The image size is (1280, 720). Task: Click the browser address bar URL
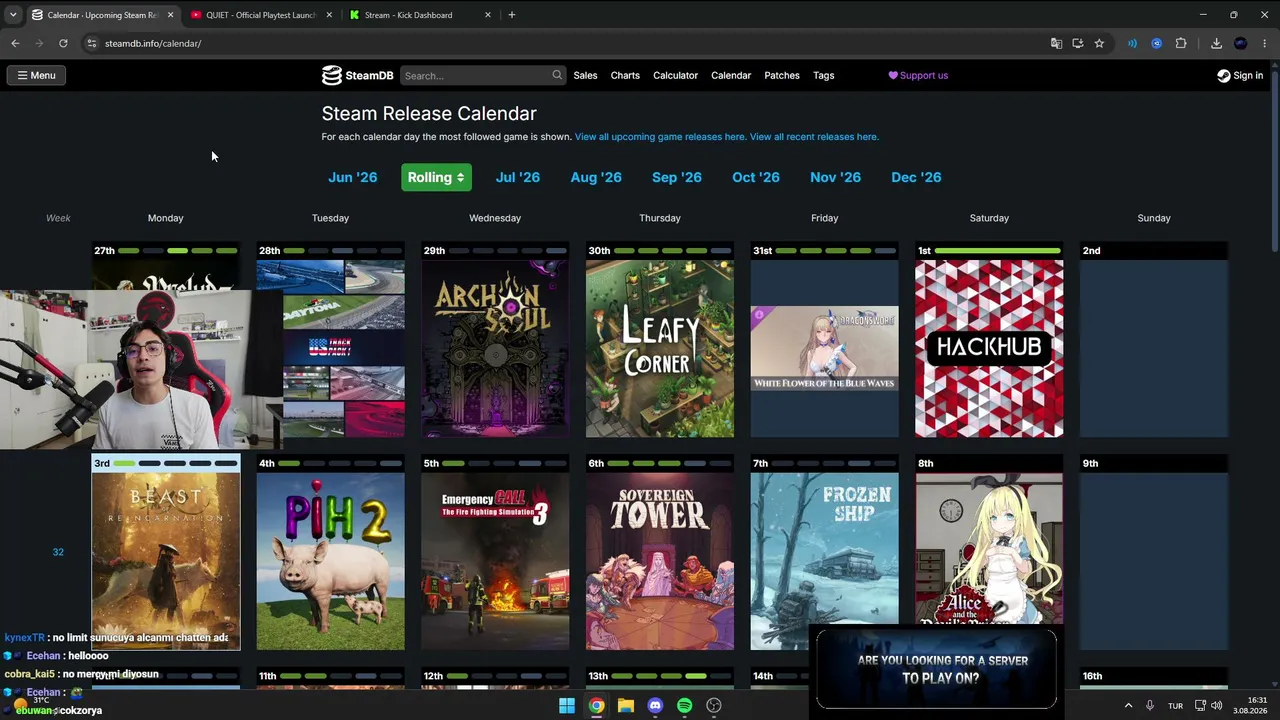153,43
